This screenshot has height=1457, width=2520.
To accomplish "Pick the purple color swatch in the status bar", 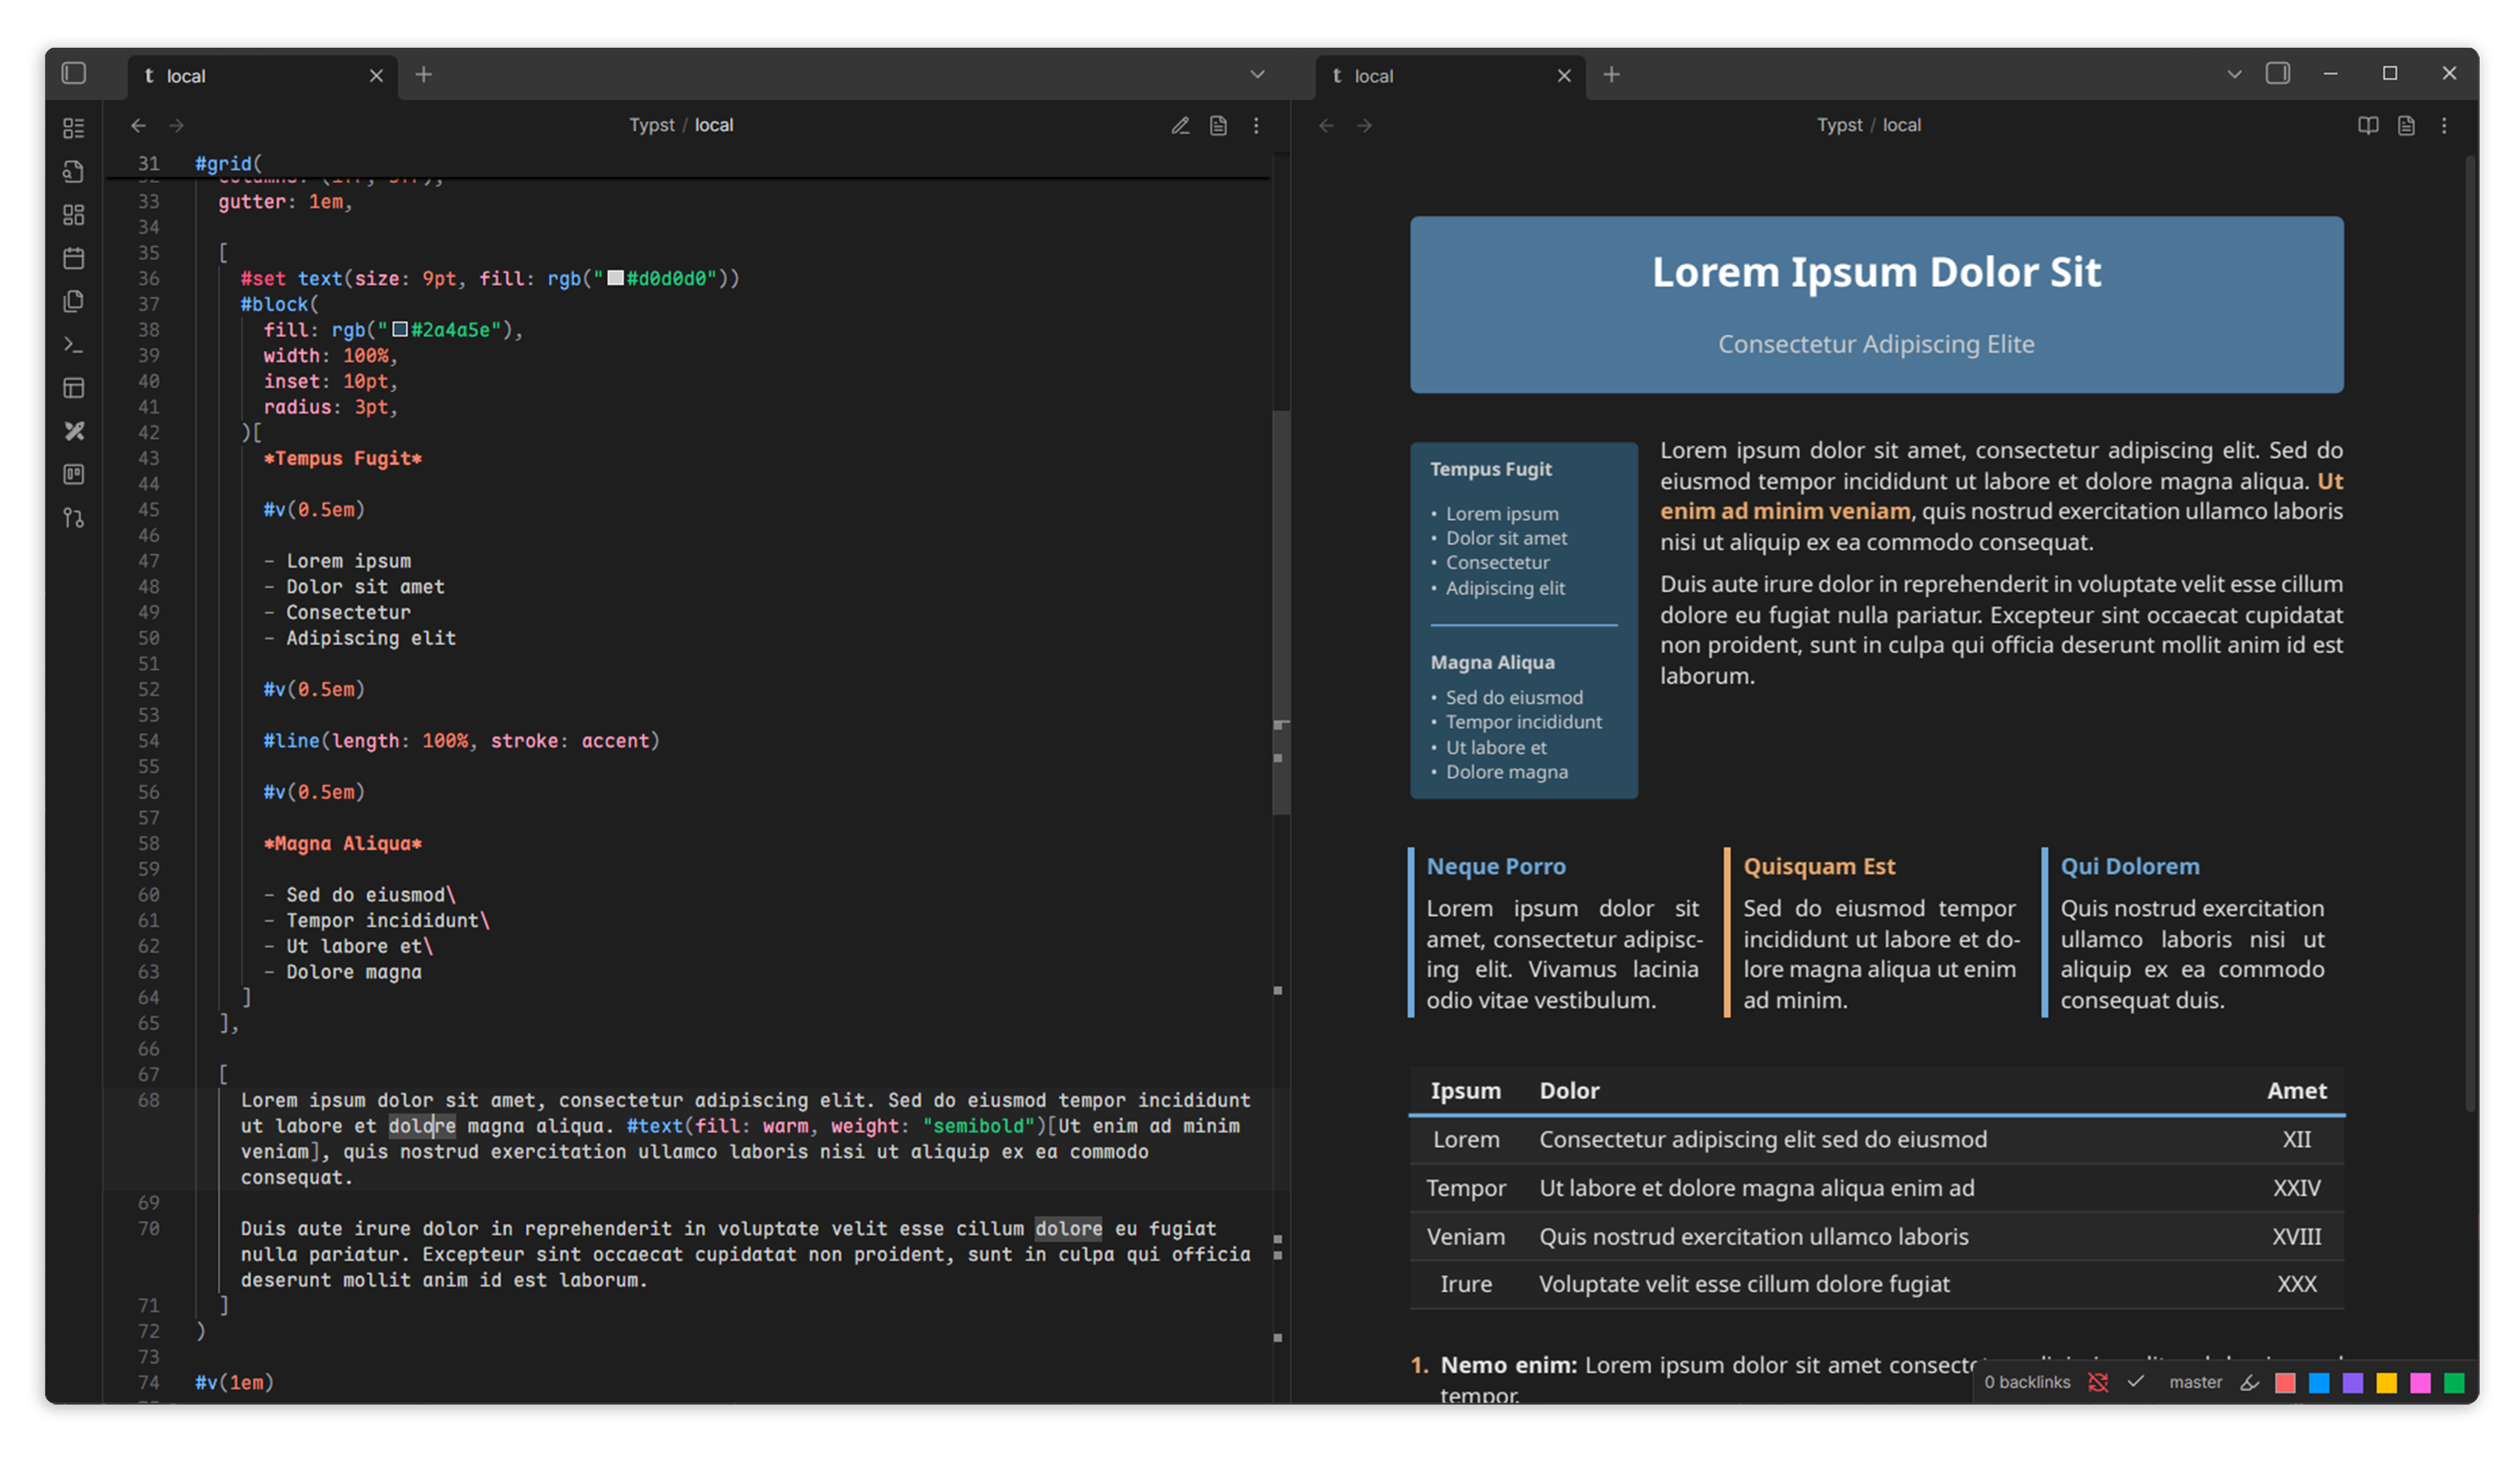I will [2352, 1382].
